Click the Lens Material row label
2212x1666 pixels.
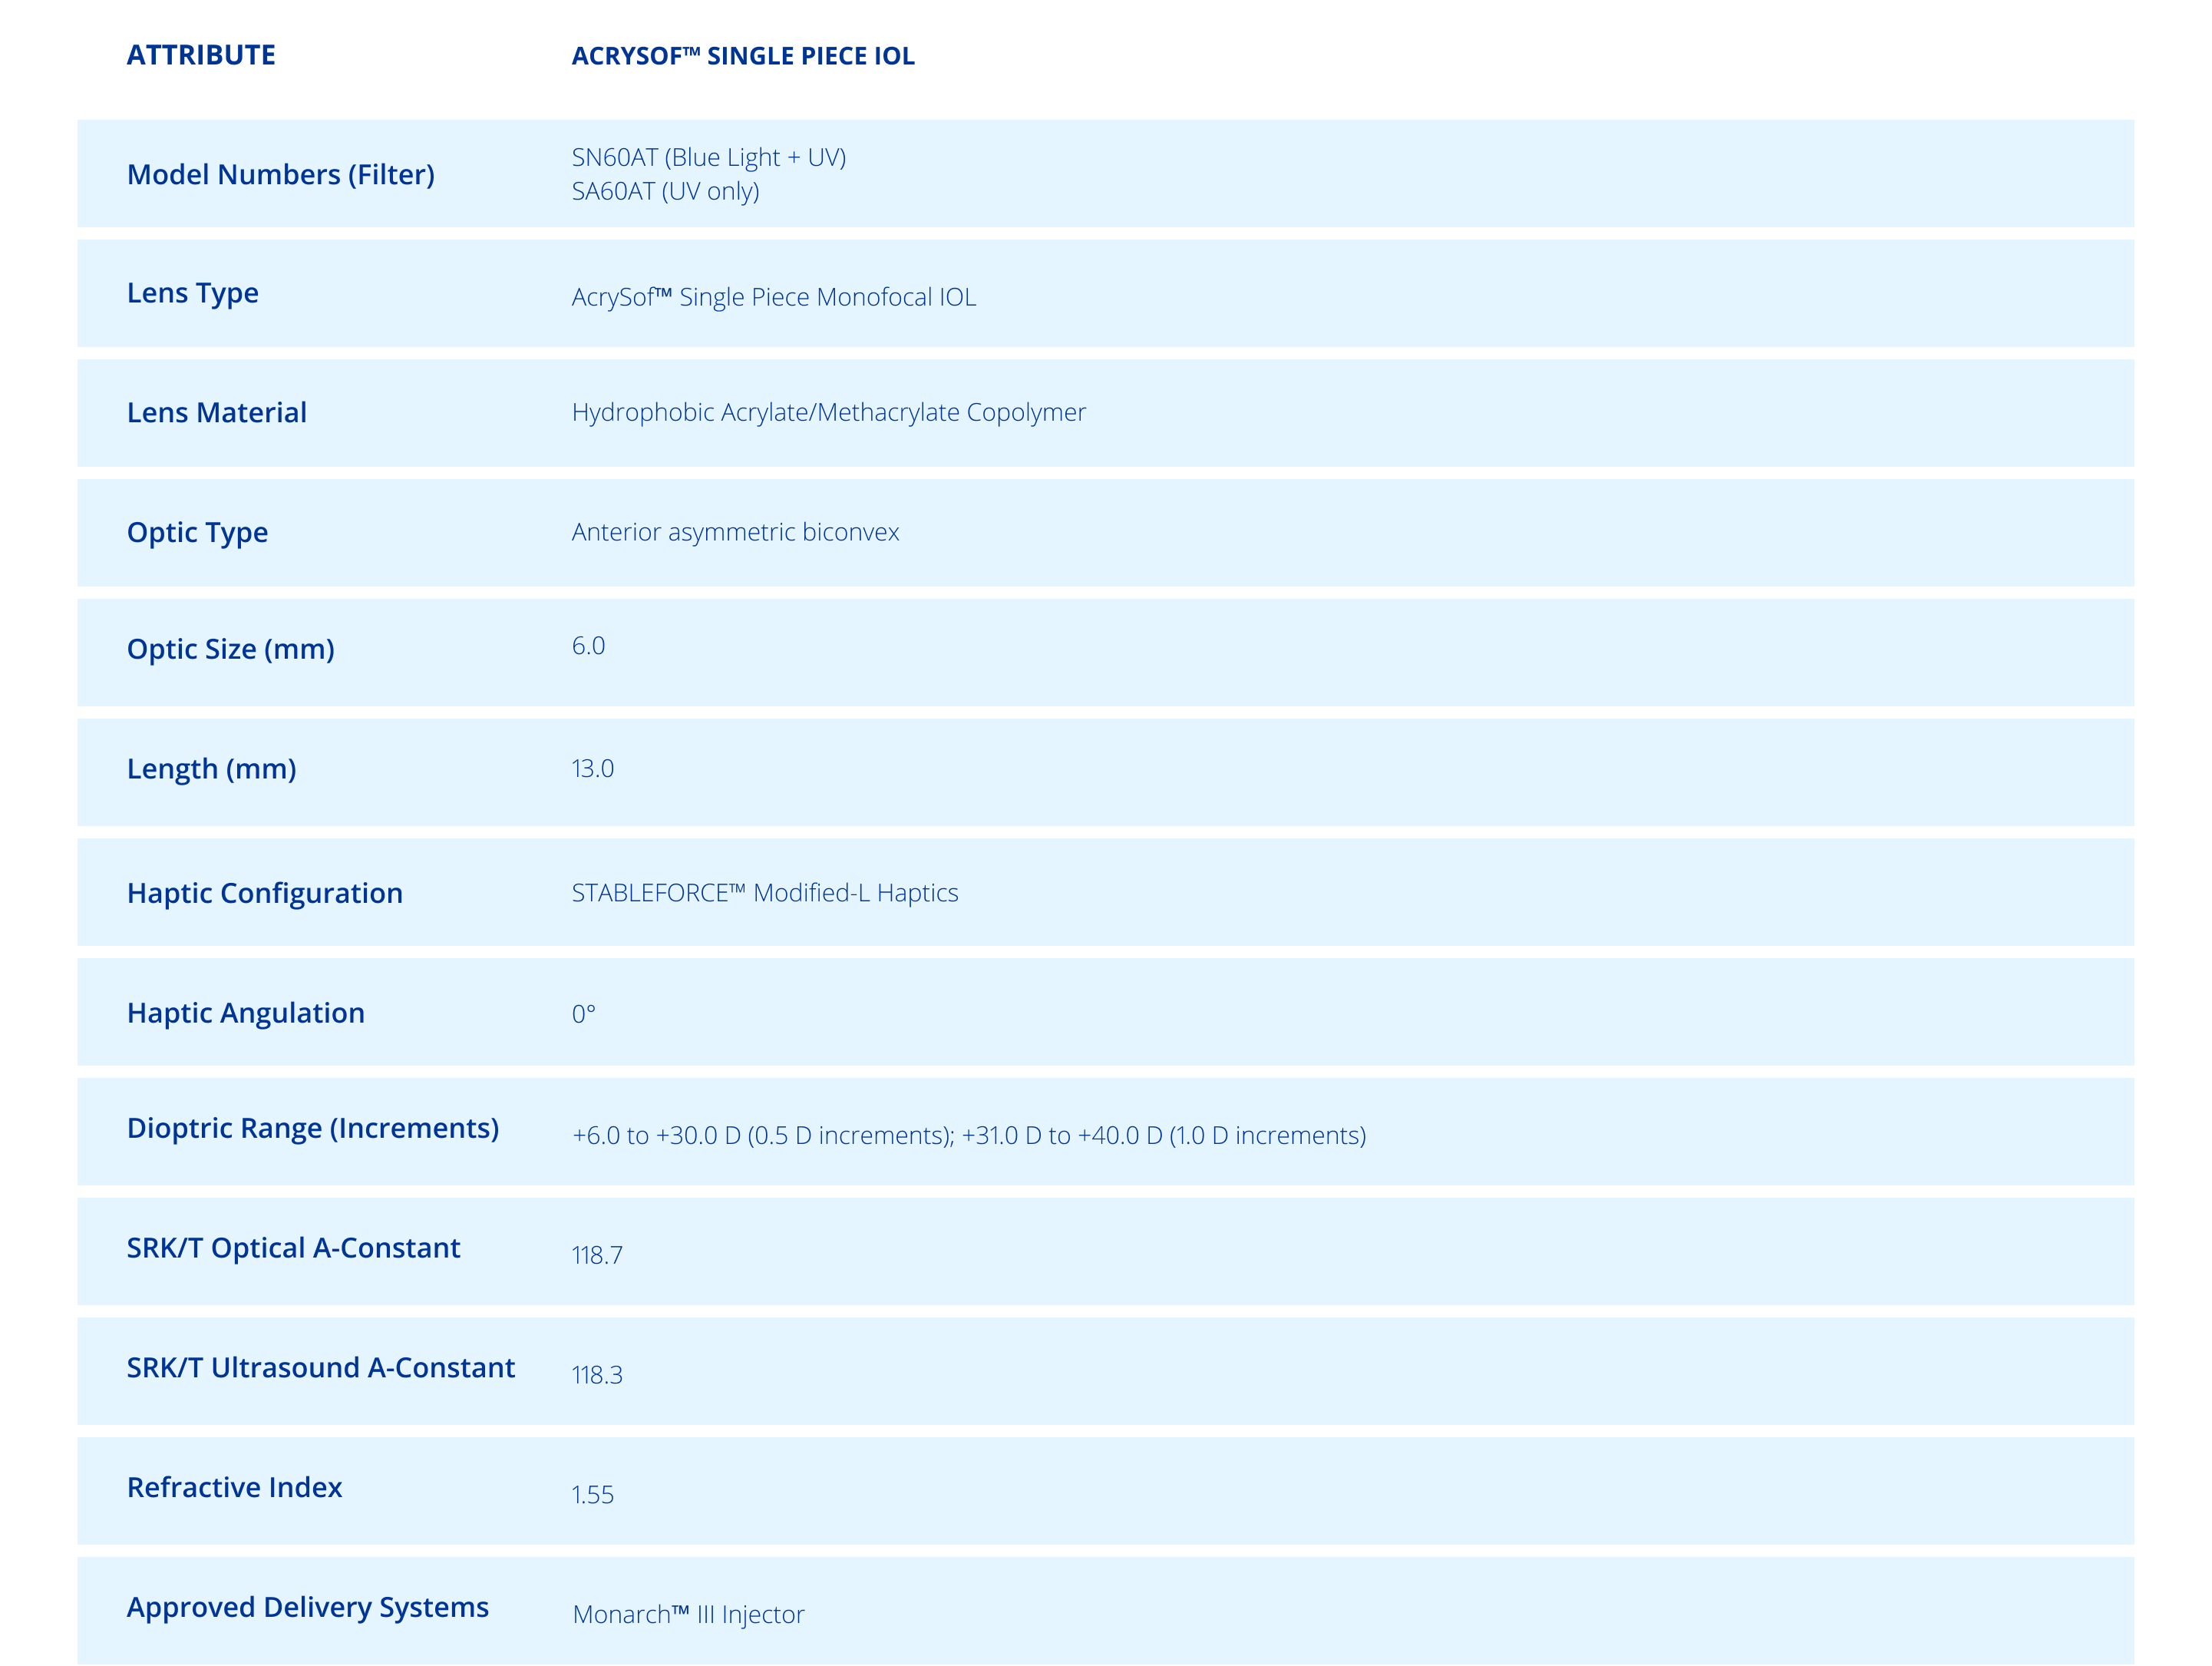216,413
